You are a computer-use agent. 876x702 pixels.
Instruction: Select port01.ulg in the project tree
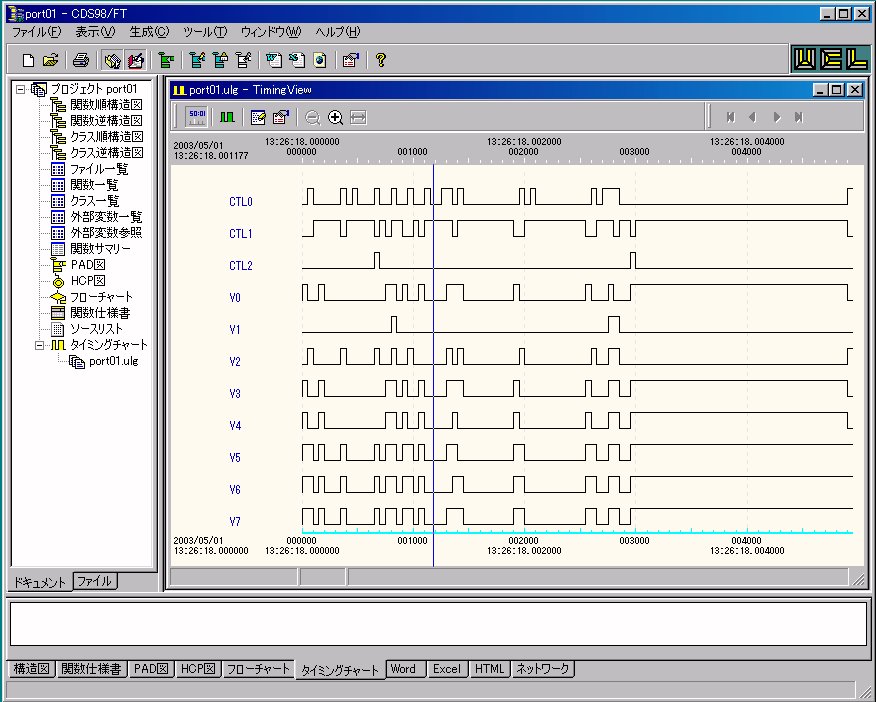[x=112, y=361]
